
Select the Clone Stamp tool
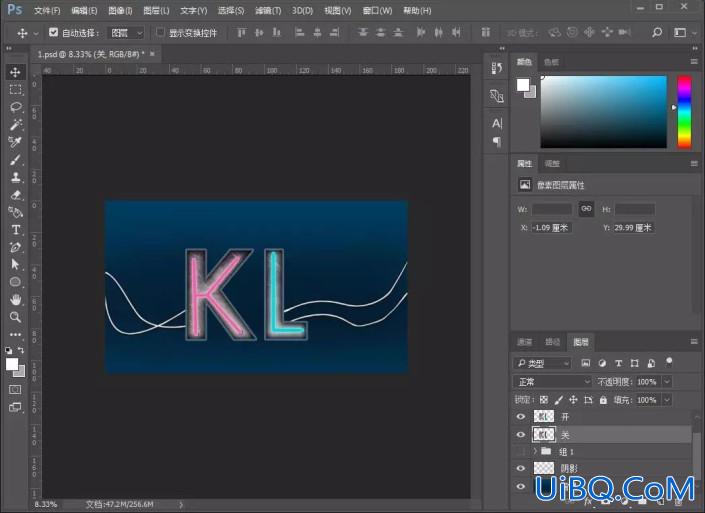15,177
